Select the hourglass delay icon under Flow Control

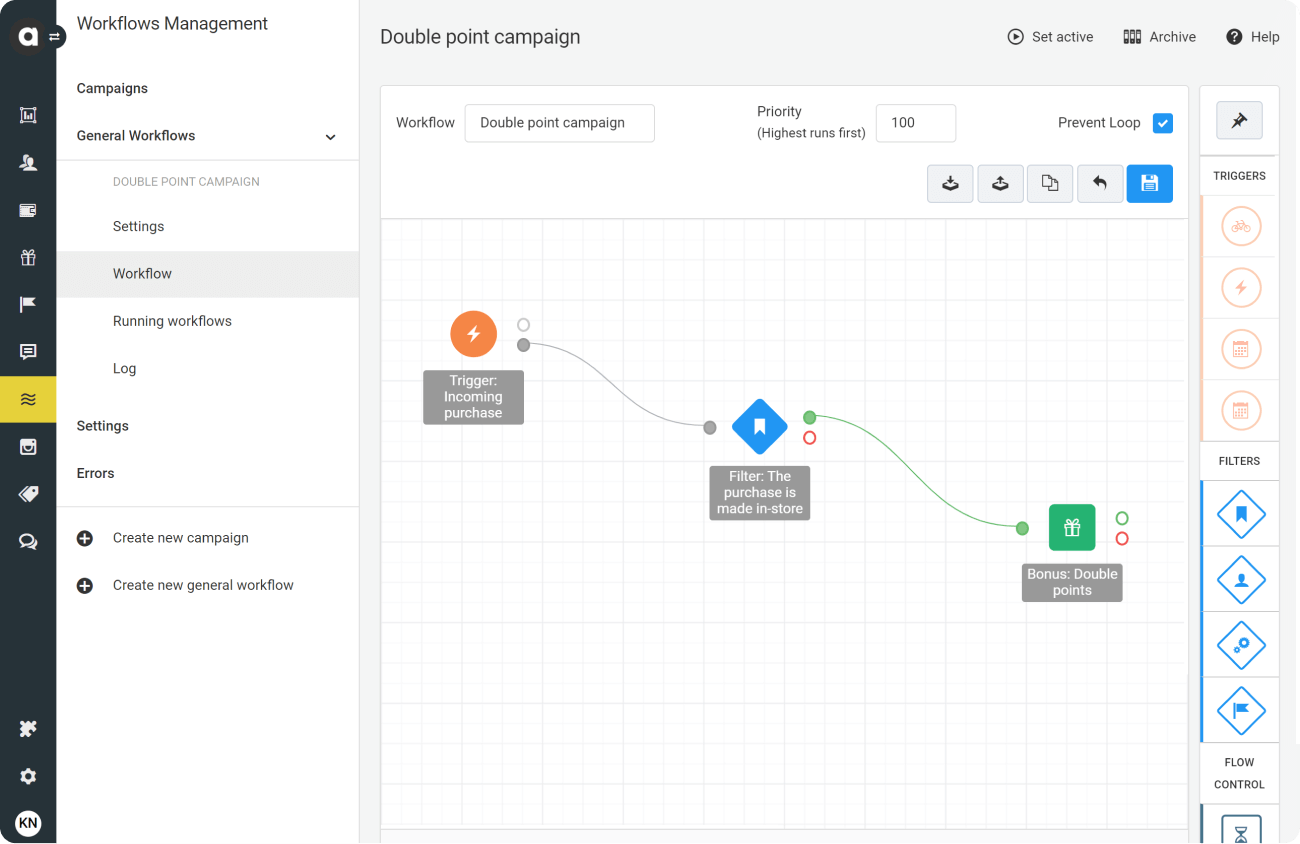[1240, 830]
